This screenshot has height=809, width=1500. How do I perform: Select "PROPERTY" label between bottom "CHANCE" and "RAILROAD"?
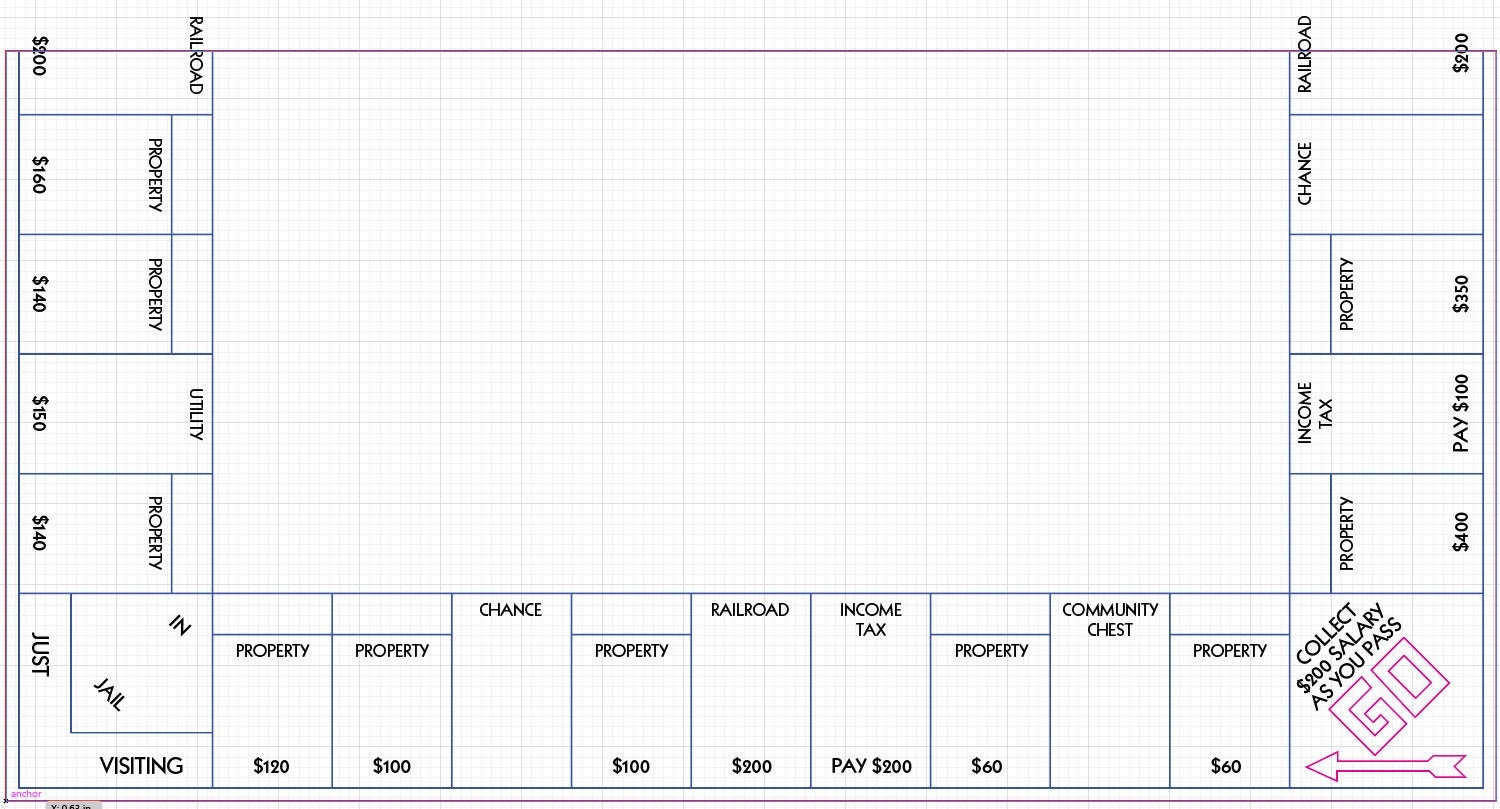(631, 651)
